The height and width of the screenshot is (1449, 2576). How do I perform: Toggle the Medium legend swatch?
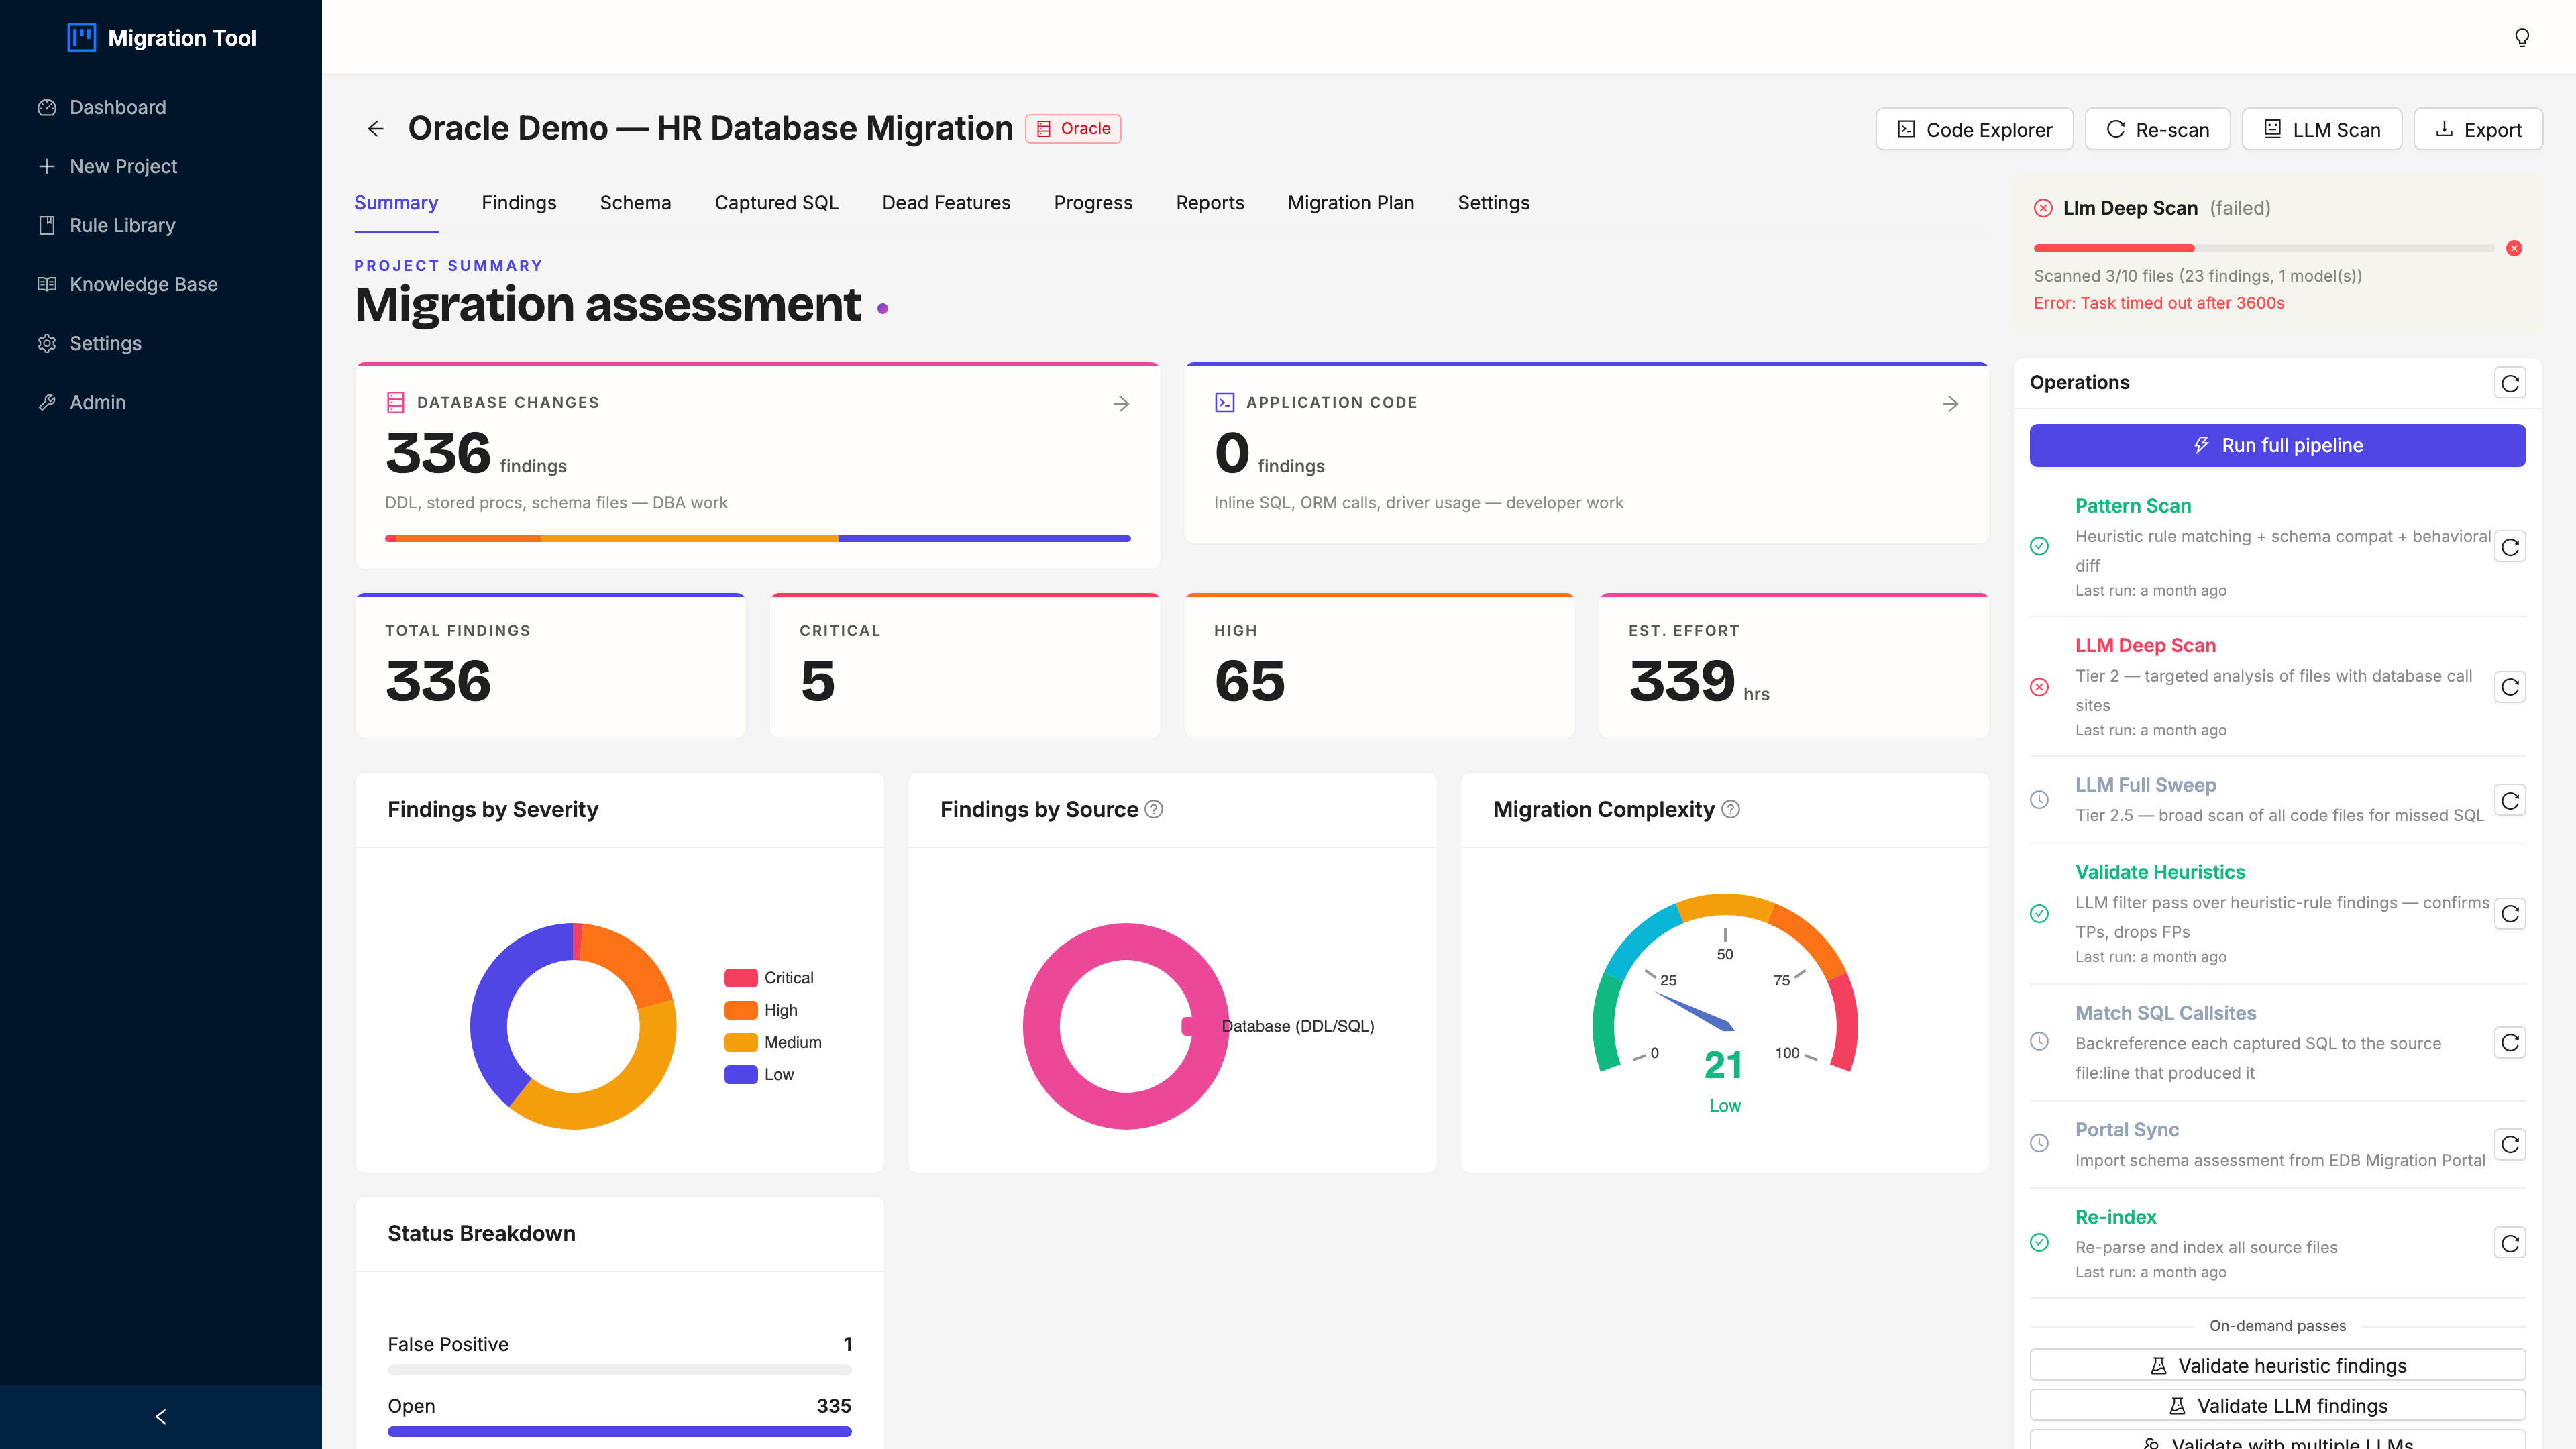click(740, 1042)
